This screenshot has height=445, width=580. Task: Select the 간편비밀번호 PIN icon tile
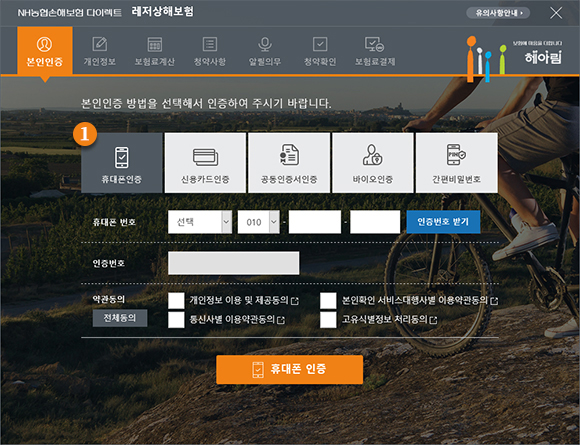(x=456, y=163)
